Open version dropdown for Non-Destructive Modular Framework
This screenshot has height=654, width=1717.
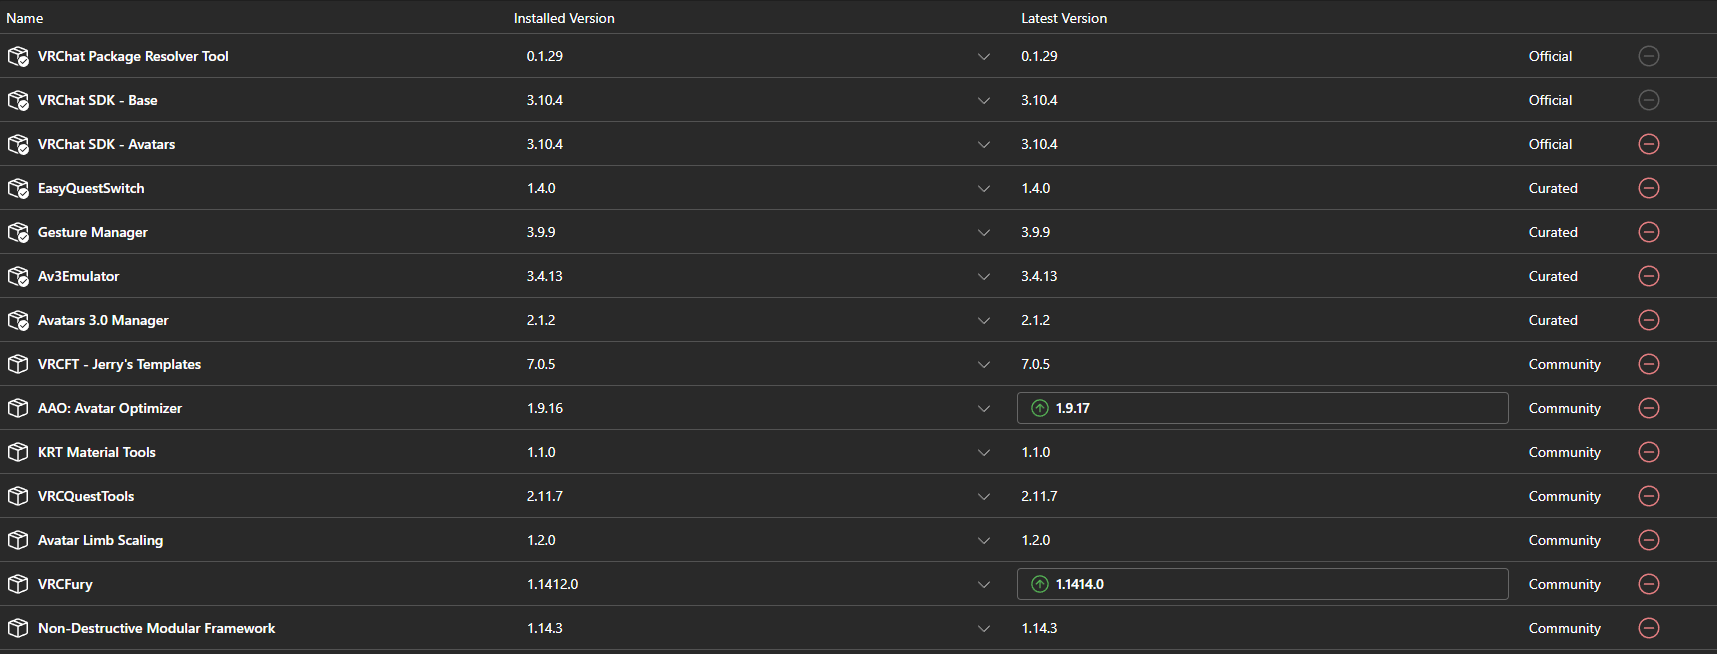984,629
